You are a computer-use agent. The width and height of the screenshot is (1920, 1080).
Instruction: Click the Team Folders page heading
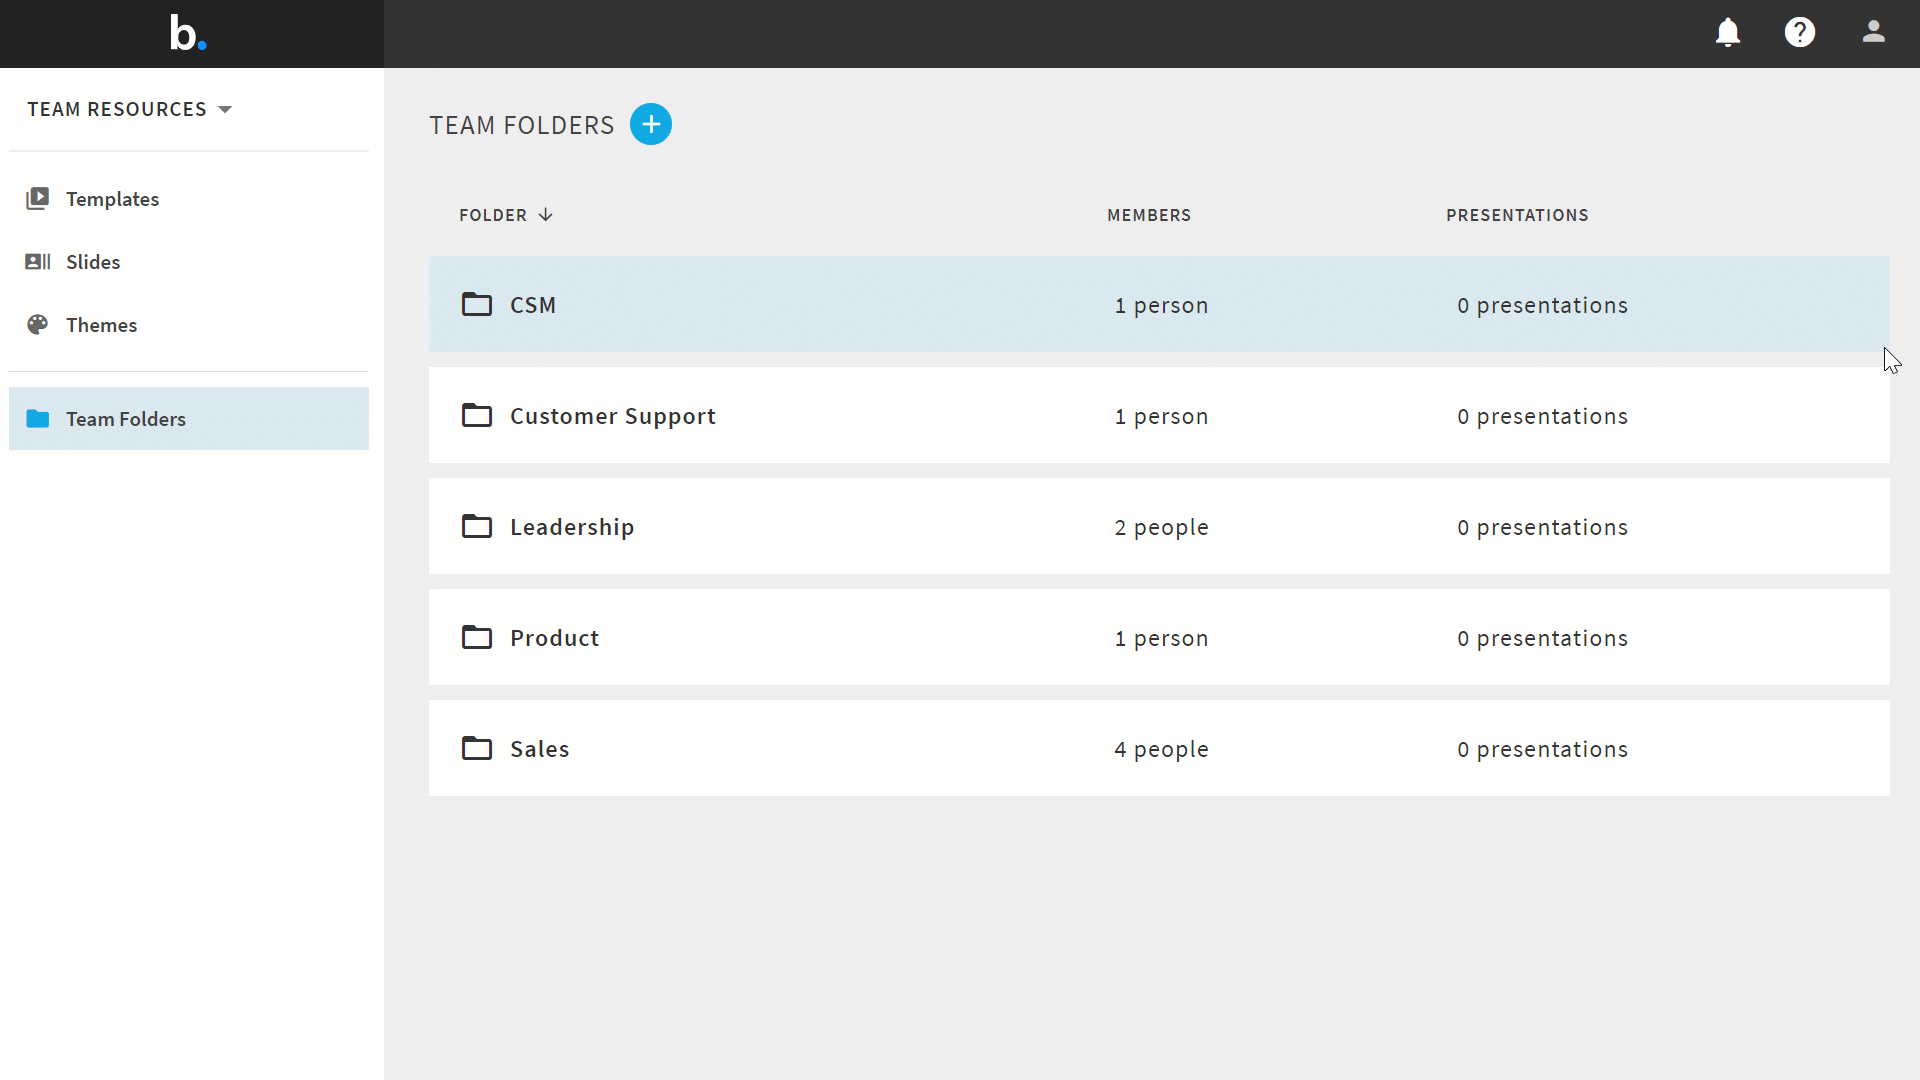(522, 125)
